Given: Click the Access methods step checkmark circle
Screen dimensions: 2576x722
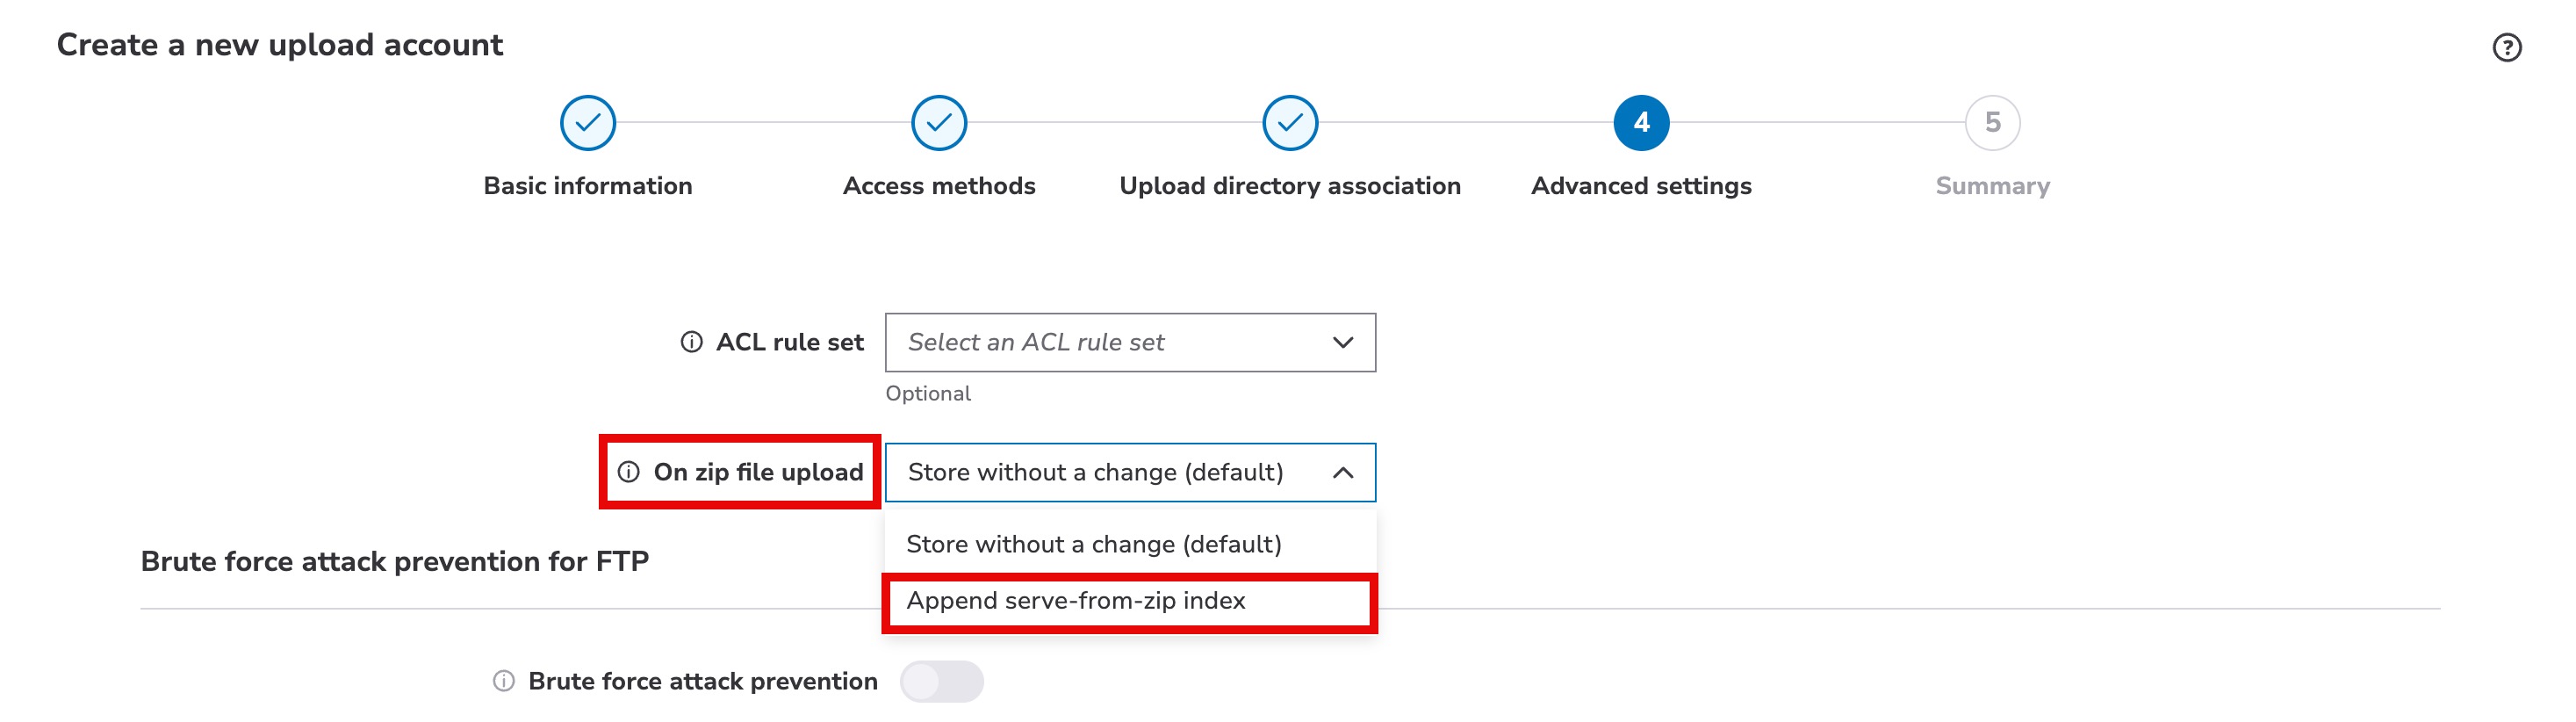Looking at the screenshot, I should [939, 123].
